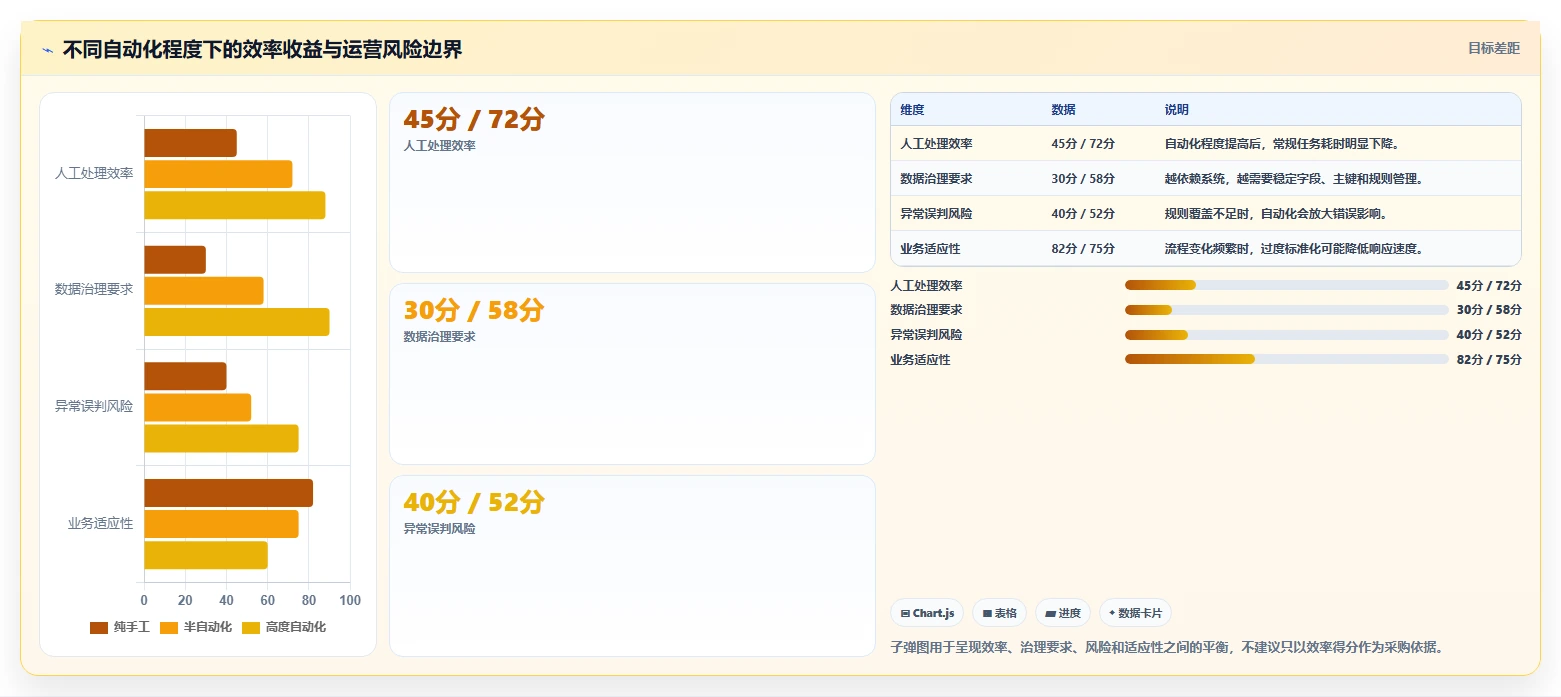The height and width of the screenshot is (697, 1561).
Task: Click 82分 / 75分 in the table
Action: (1083, 249)
